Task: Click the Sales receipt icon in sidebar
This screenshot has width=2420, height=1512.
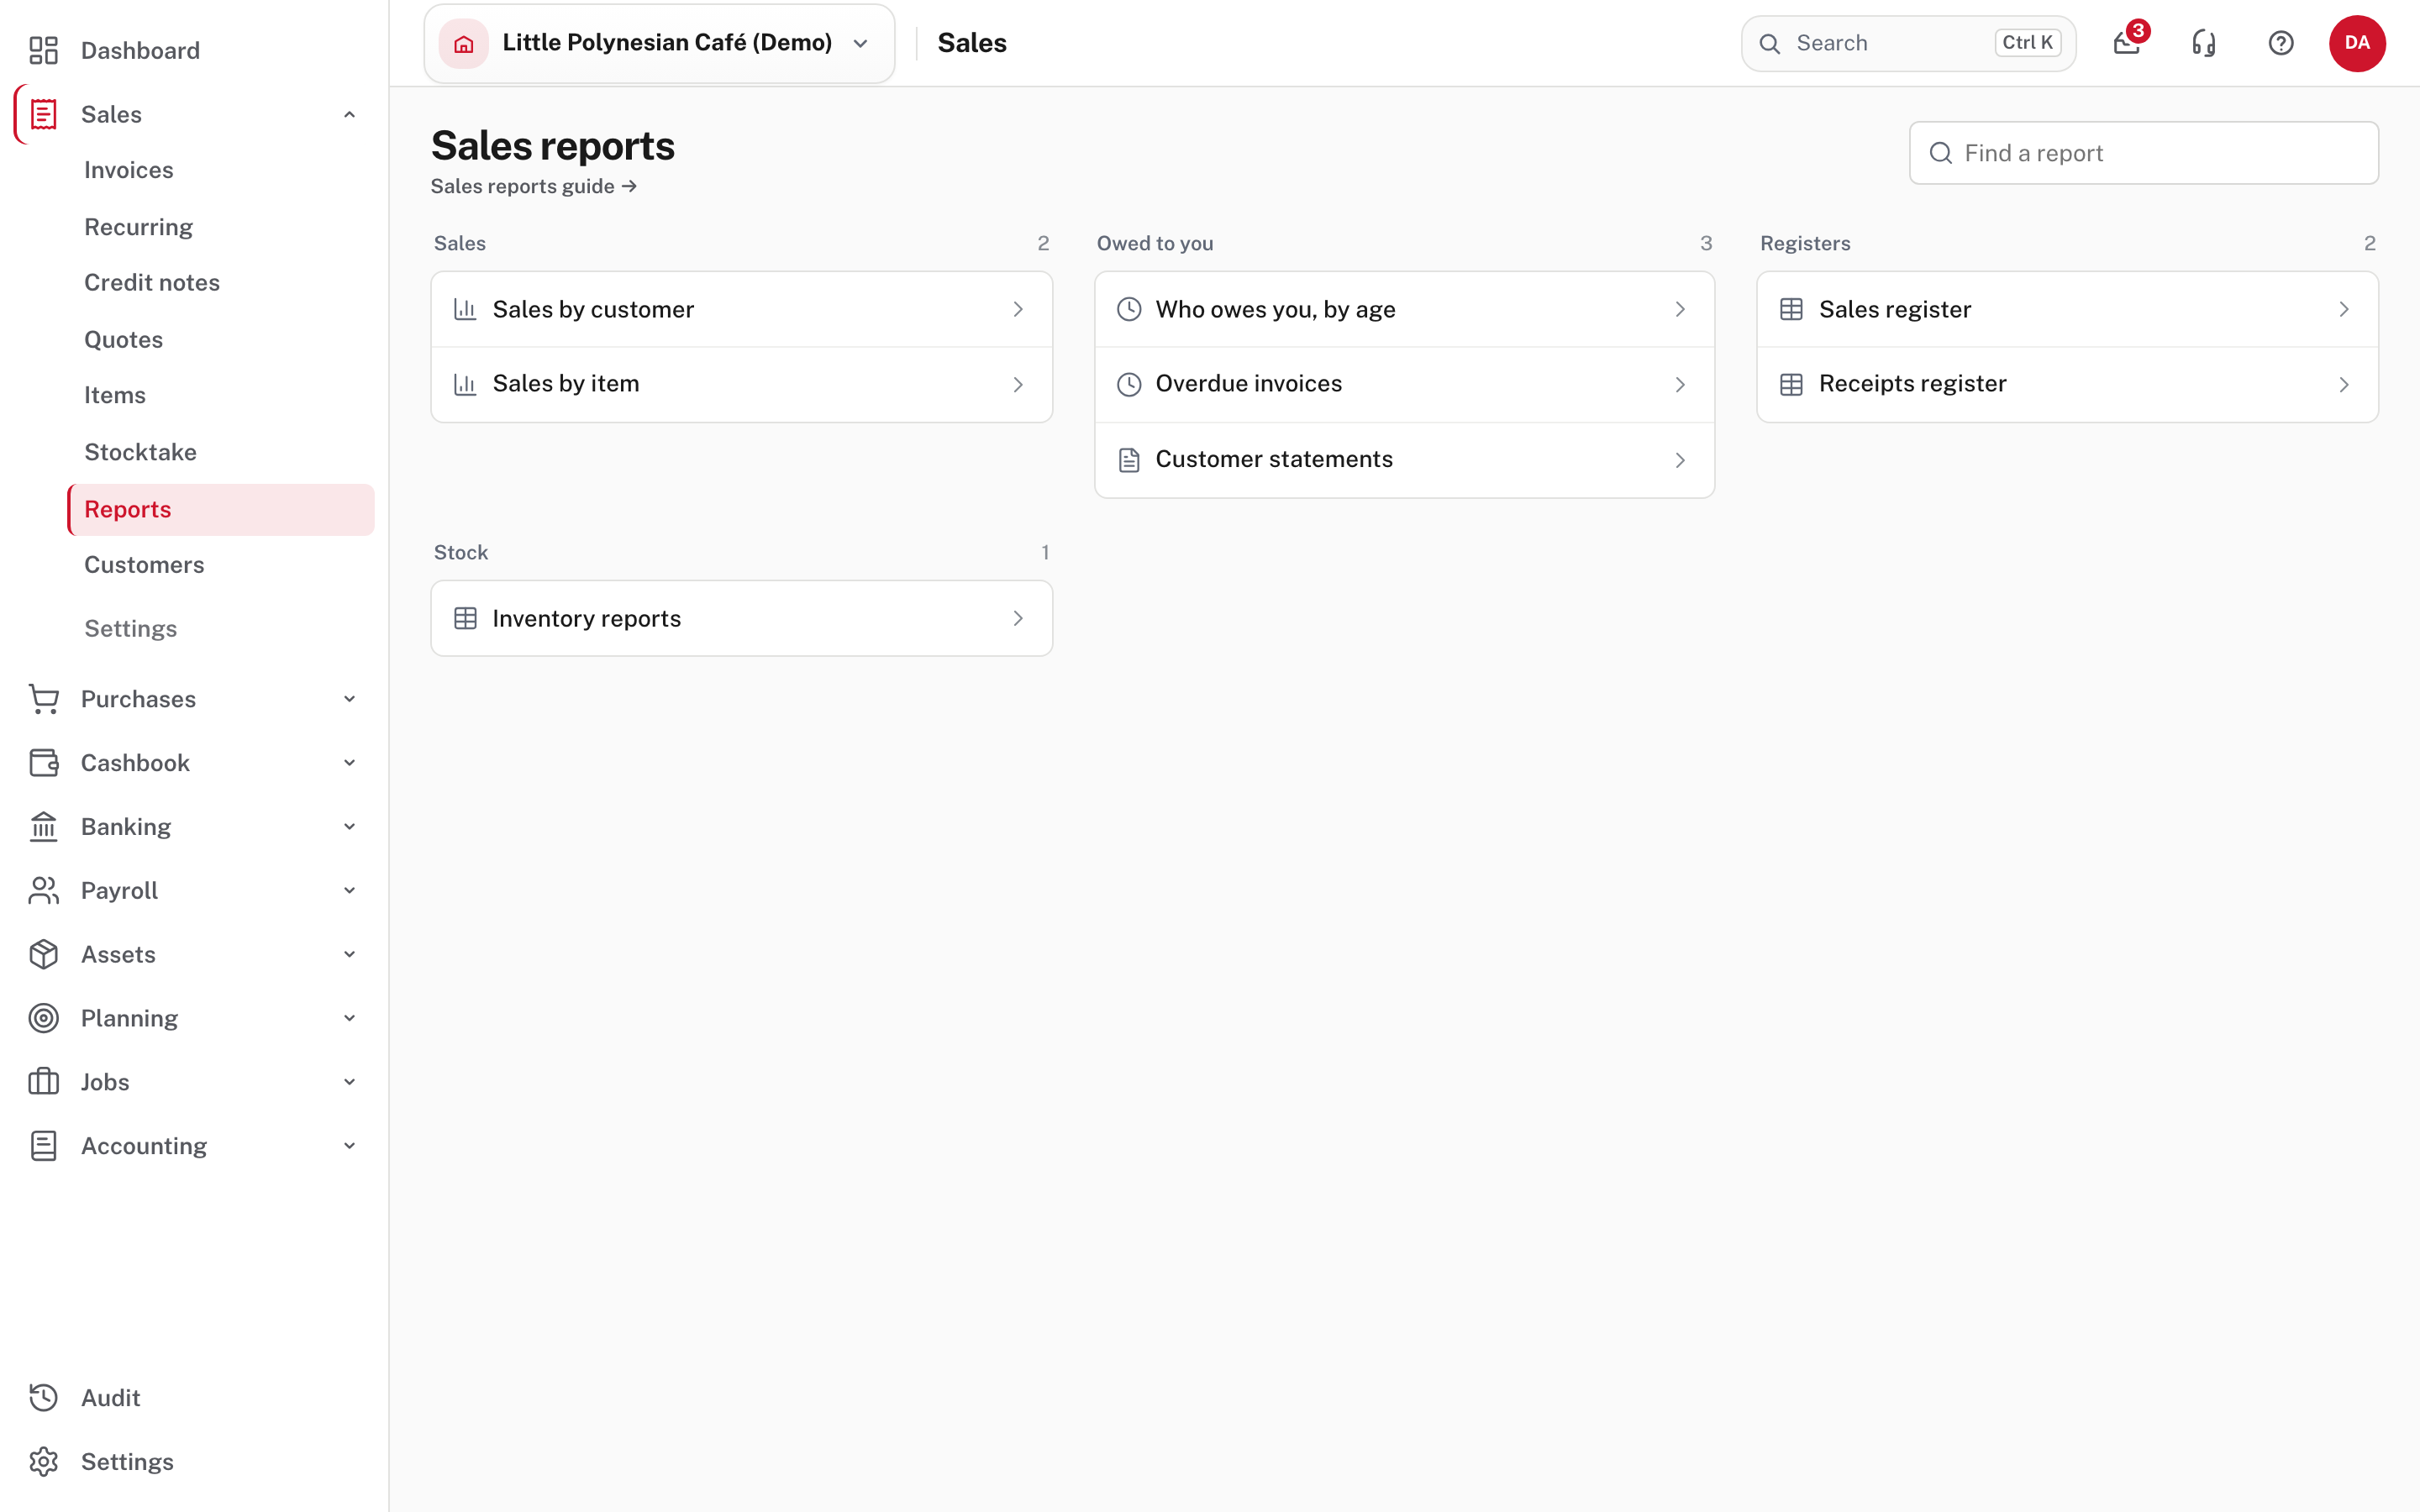Action: [x=43, y=114]
